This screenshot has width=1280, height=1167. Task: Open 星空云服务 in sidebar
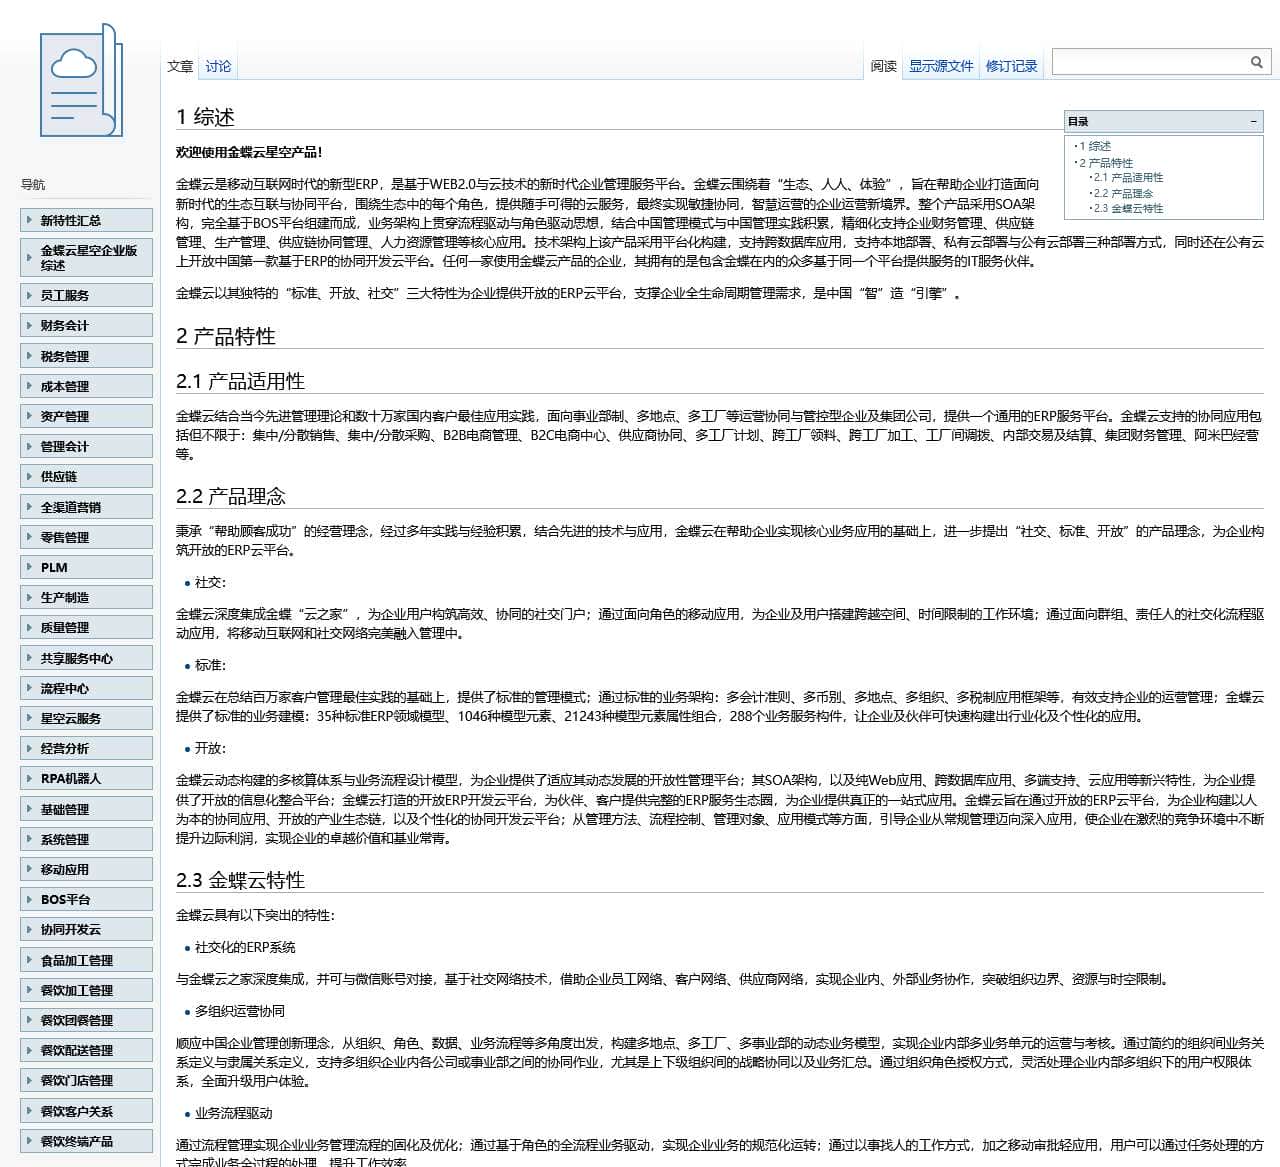coord(86,718)
